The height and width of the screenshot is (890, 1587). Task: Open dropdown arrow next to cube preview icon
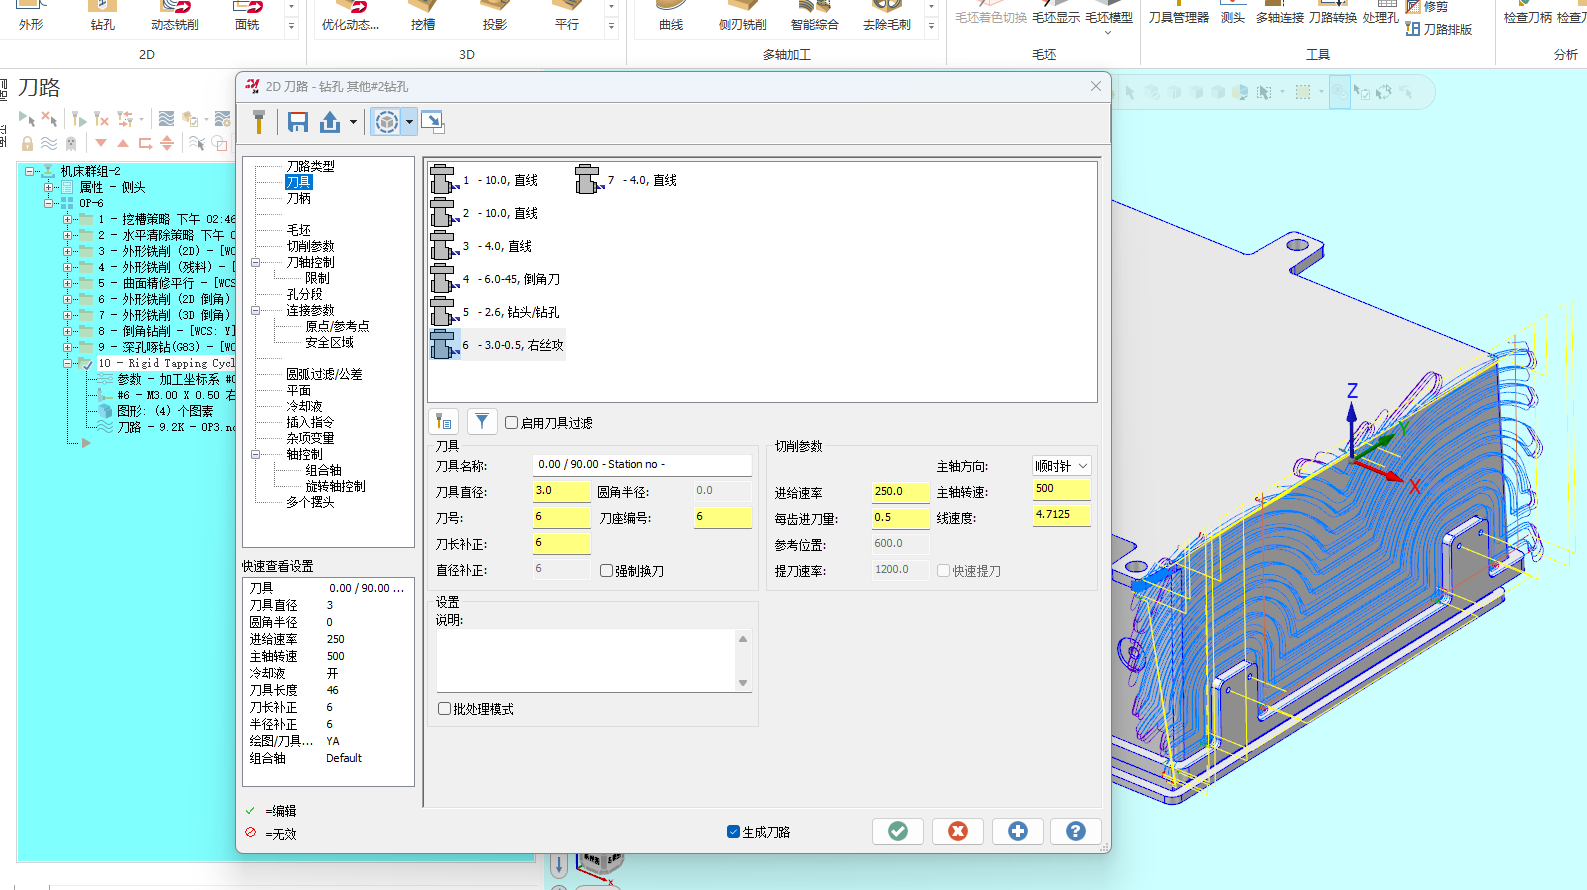409,122
